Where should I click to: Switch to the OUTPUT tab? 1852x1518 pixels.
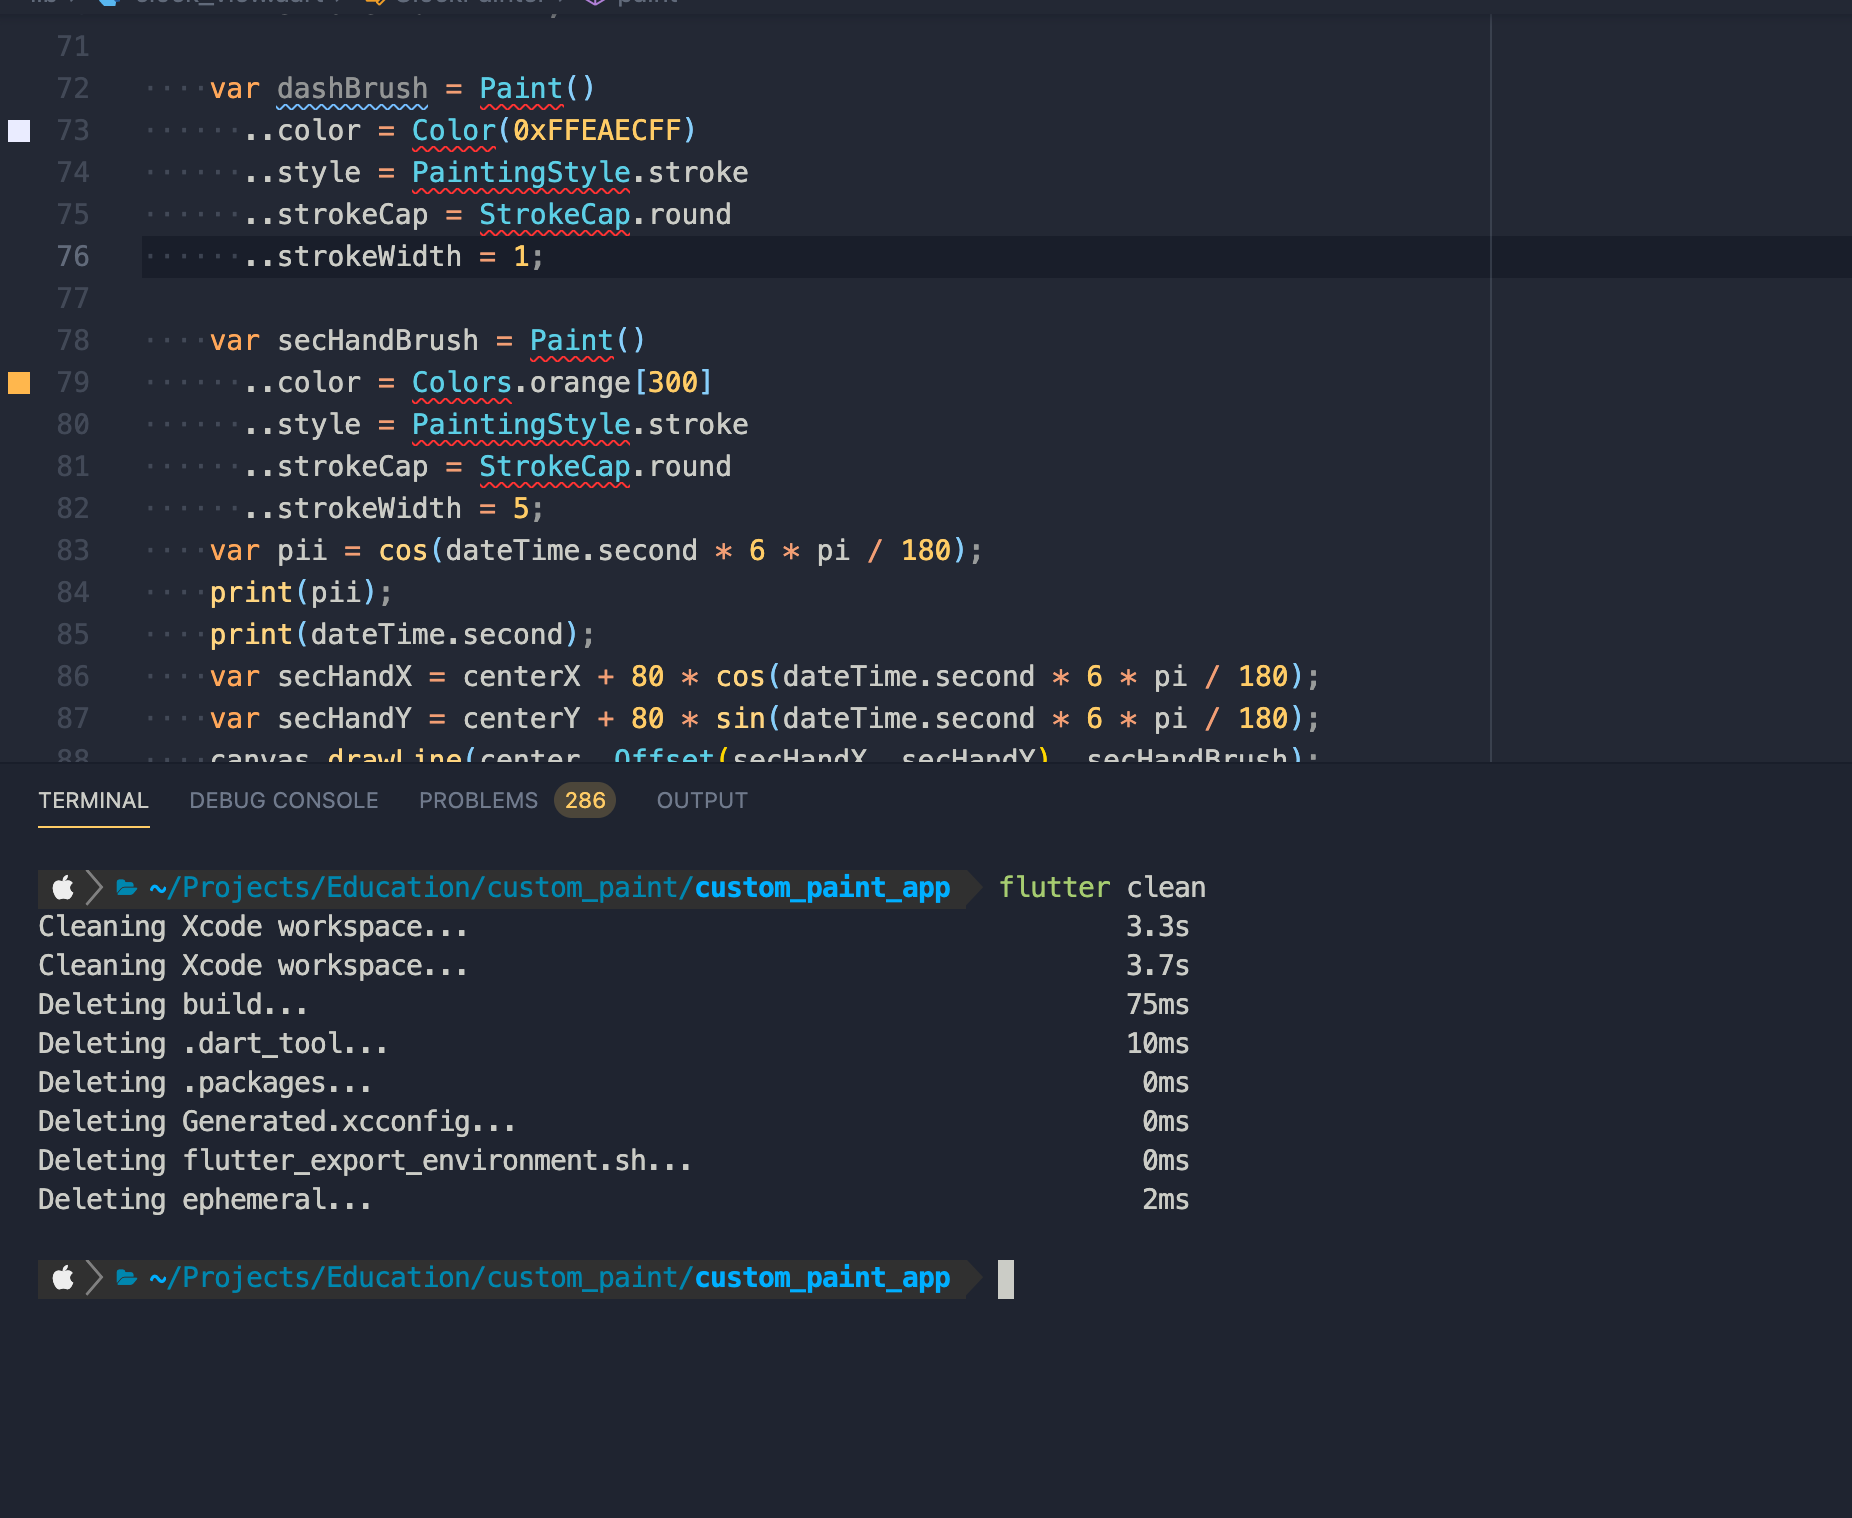click(x=701, y=800)
